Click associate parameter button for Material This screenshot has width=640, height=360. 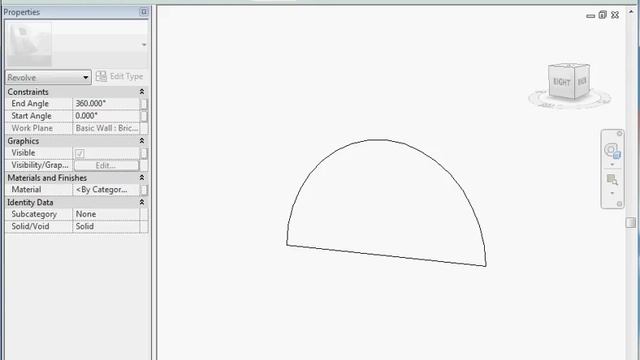(144, 190)
